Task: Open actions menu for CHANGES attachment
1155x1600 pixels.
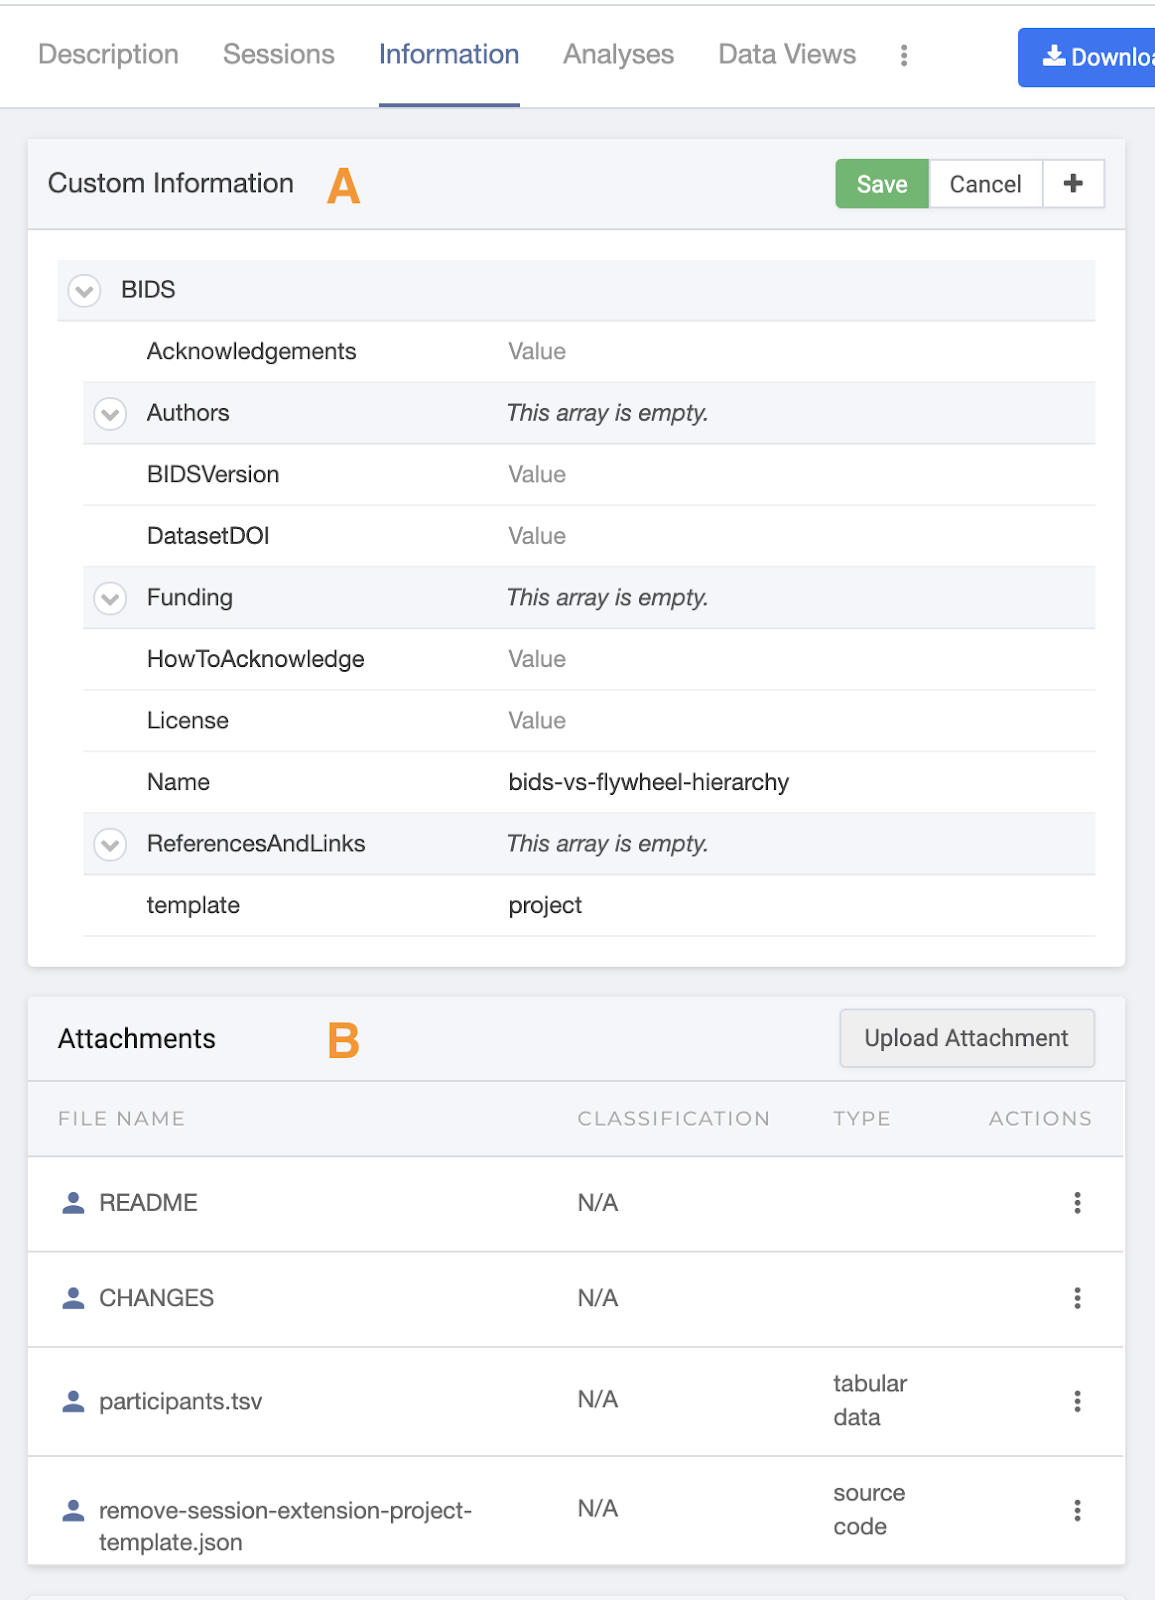Action: 1077,1298
